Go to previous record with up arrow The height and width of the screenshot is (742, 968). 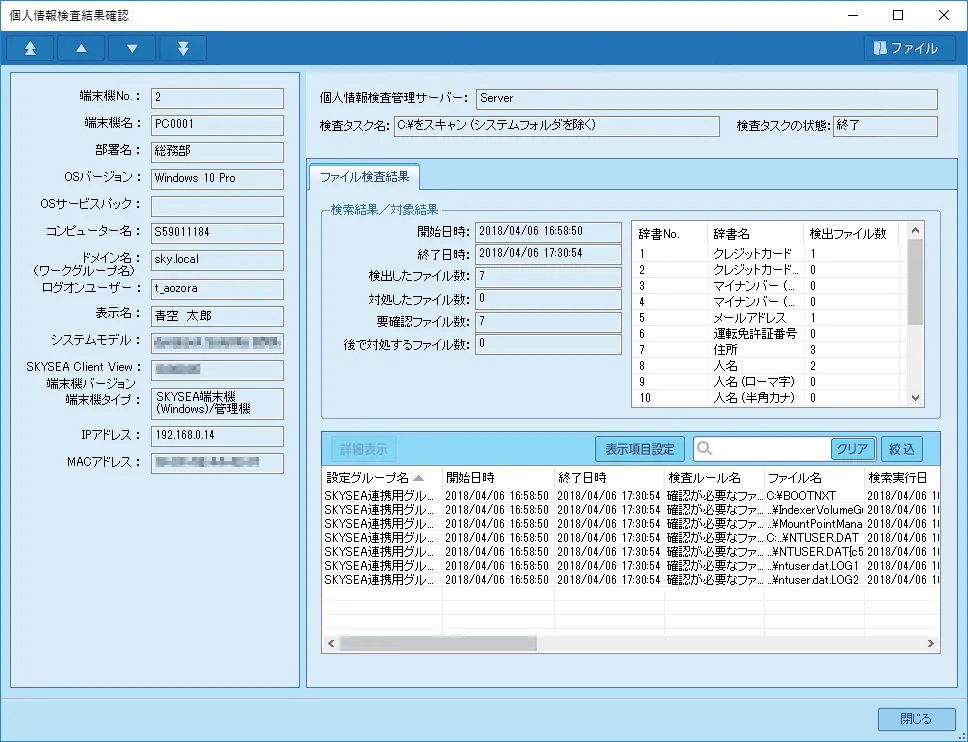[x=81, y=48]
